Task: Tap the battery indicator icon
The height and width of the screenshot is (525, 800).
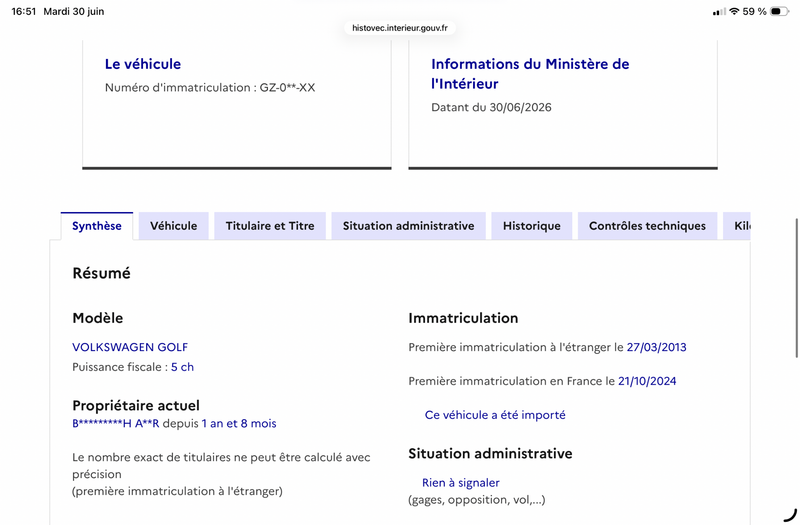Action: coord(779,11)
